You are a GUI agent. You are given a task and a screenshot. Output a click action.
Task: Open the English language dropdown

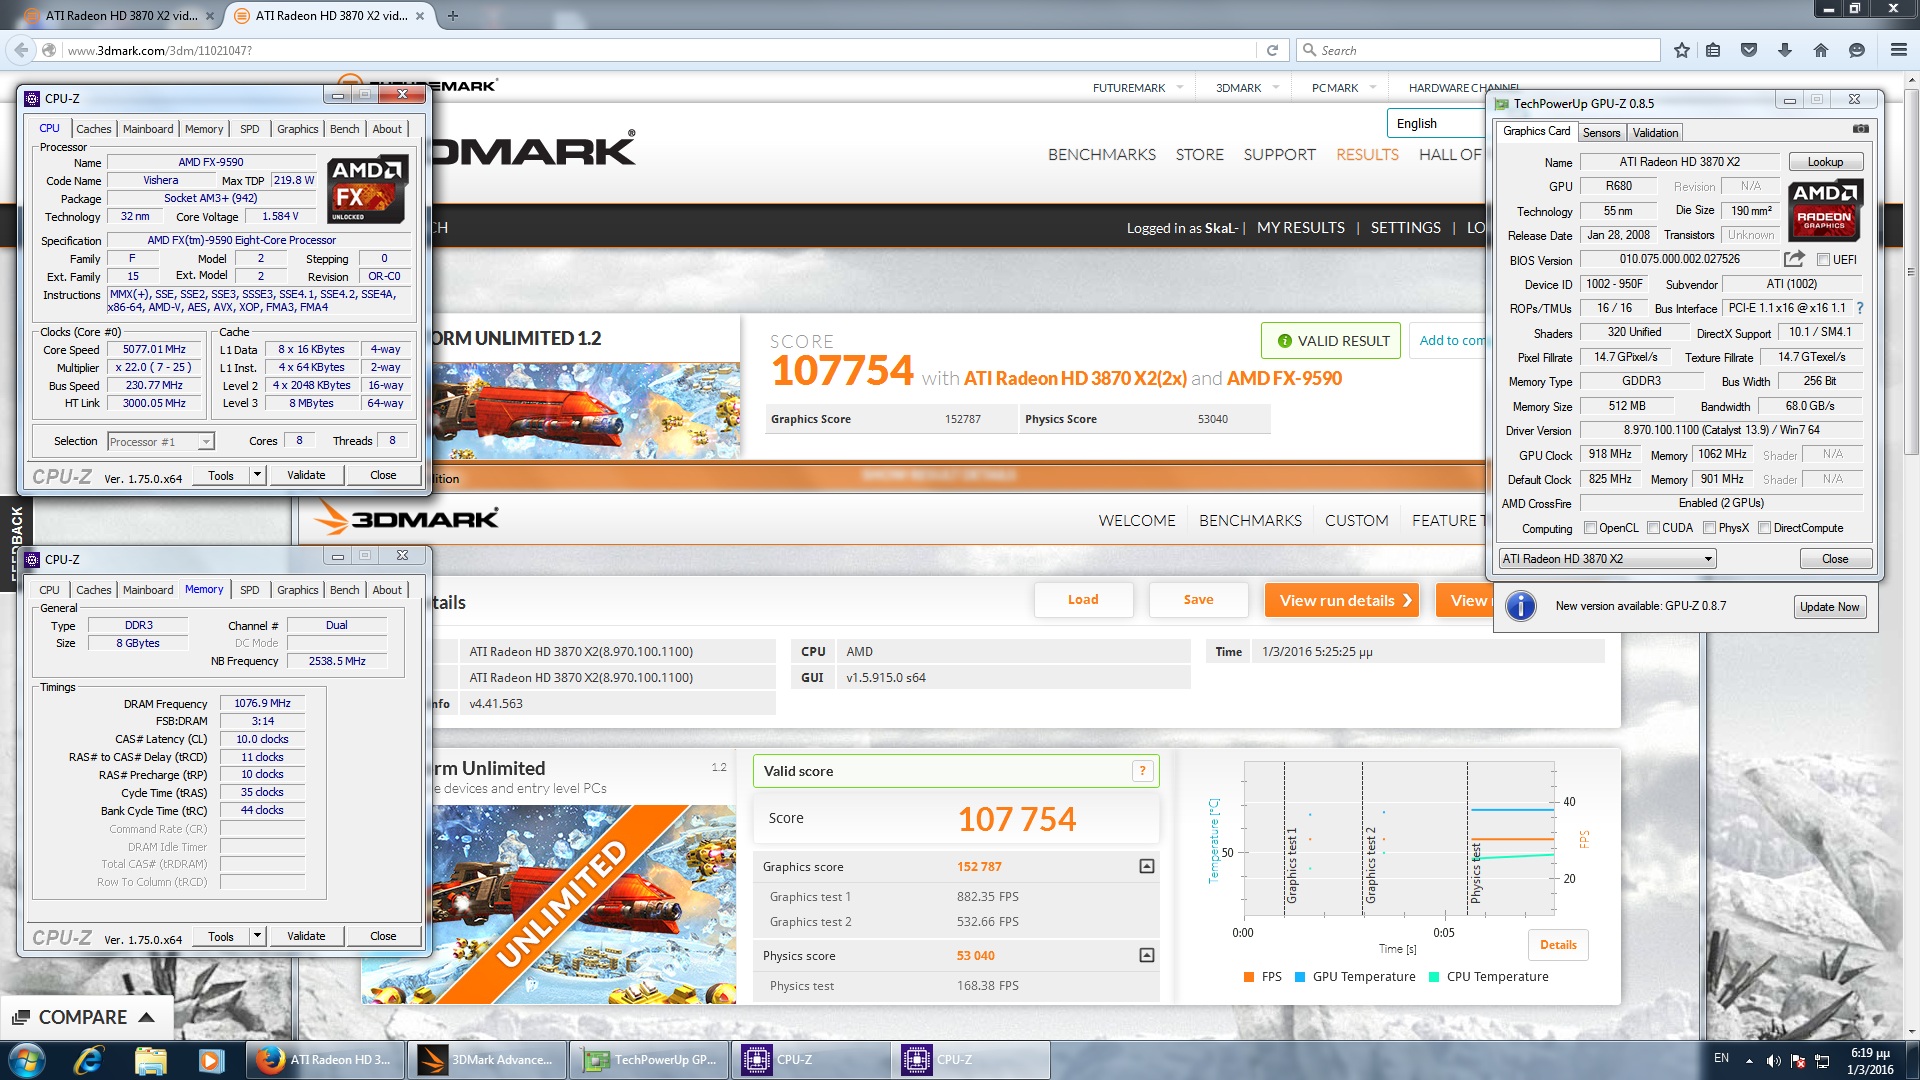[x=1436, y=123]
